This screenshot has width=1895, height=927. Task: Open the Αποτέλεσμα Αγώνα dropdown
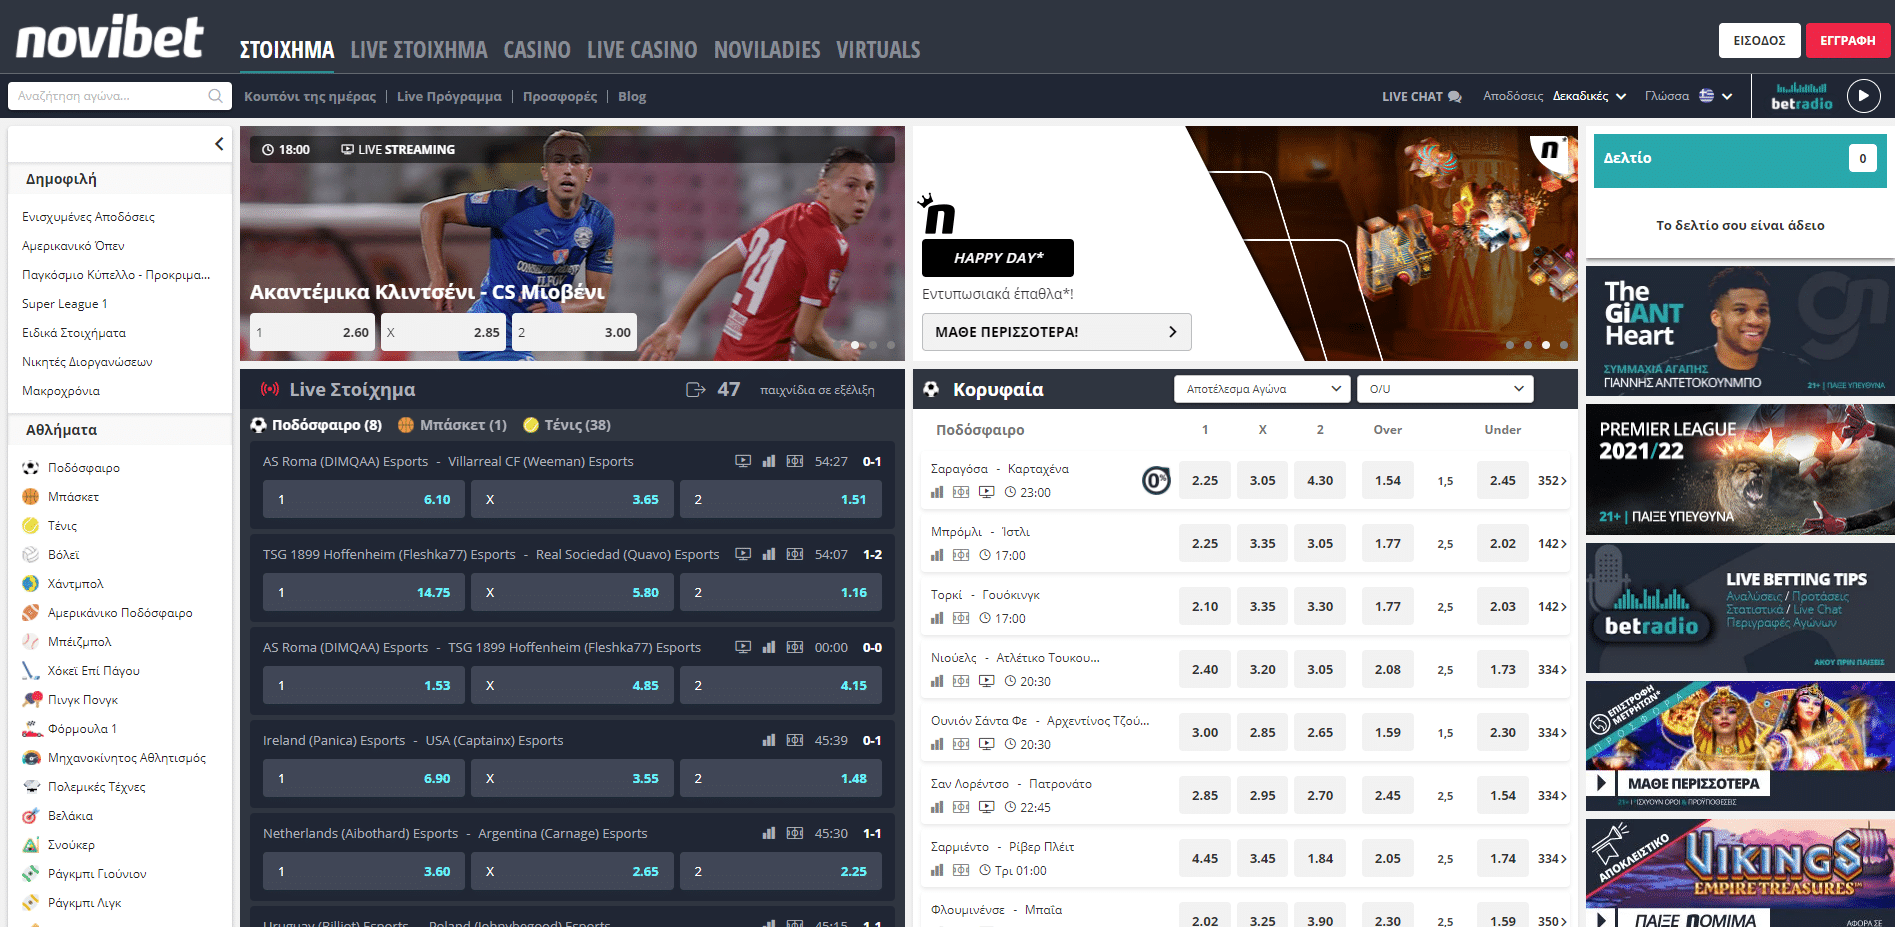coord(1263,389)
